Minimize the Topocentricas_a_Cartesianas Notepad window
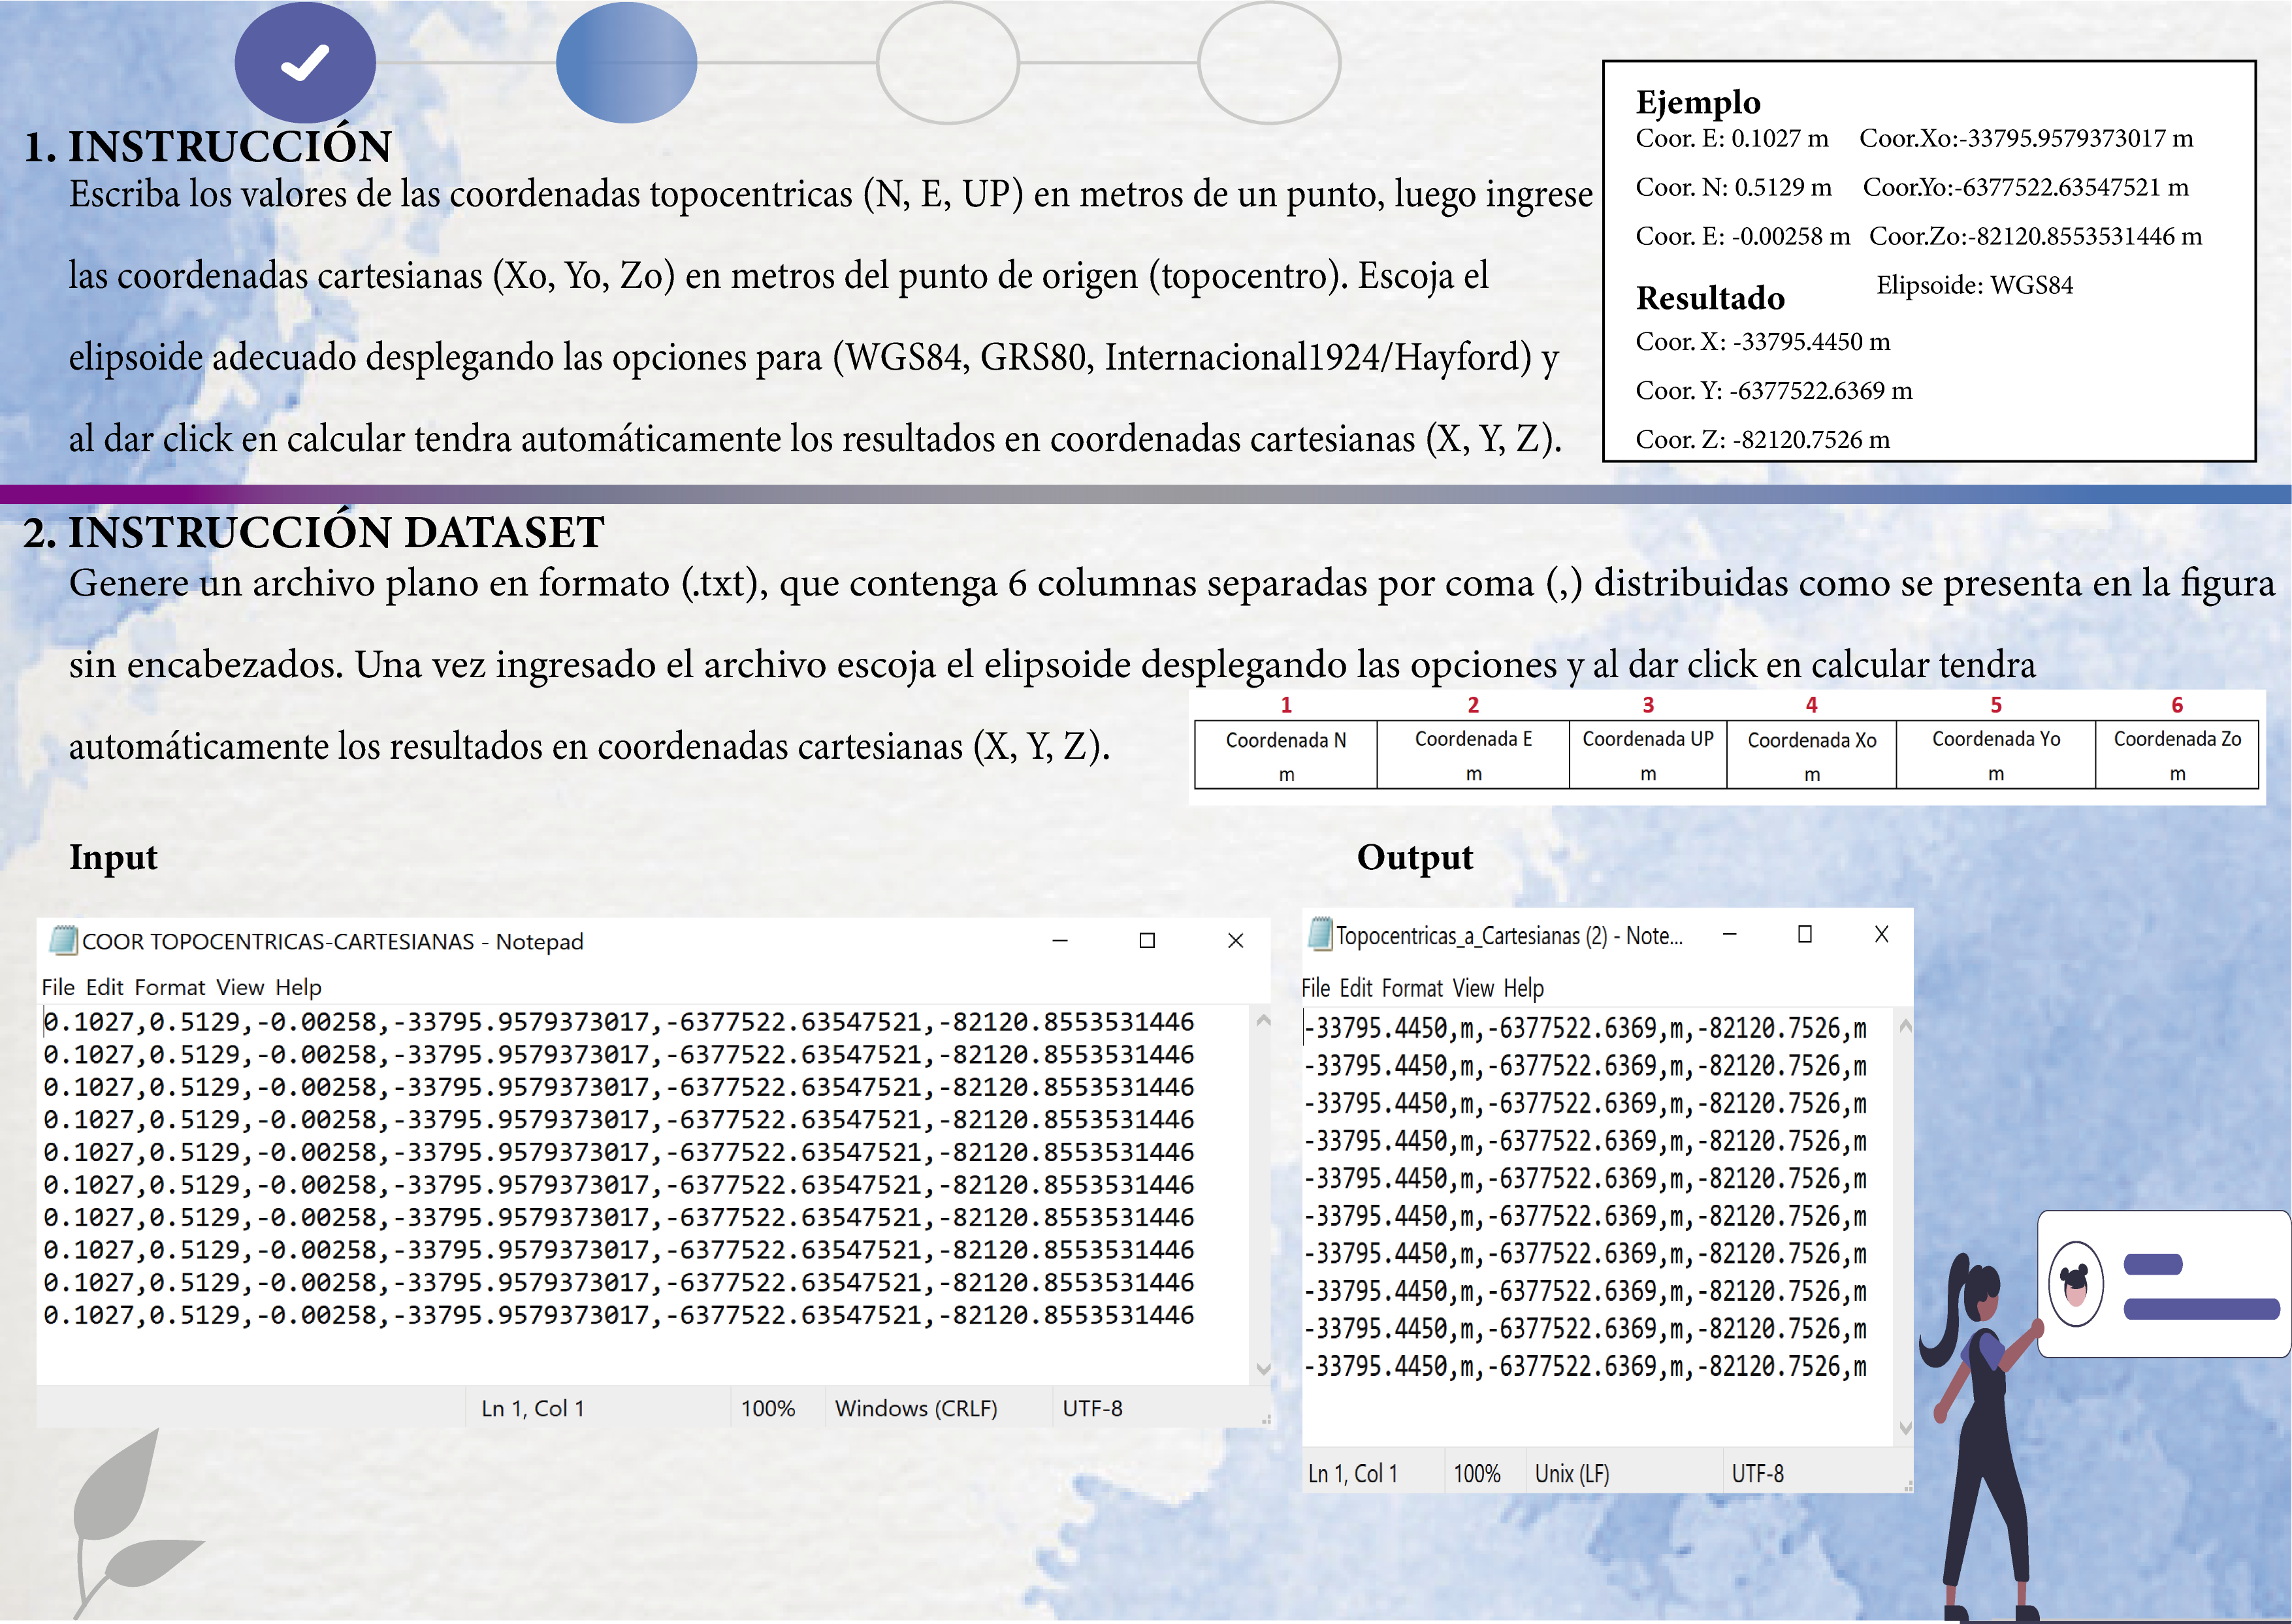Viewport: 2292px width, 1624px height. [x=1729, y=934]
